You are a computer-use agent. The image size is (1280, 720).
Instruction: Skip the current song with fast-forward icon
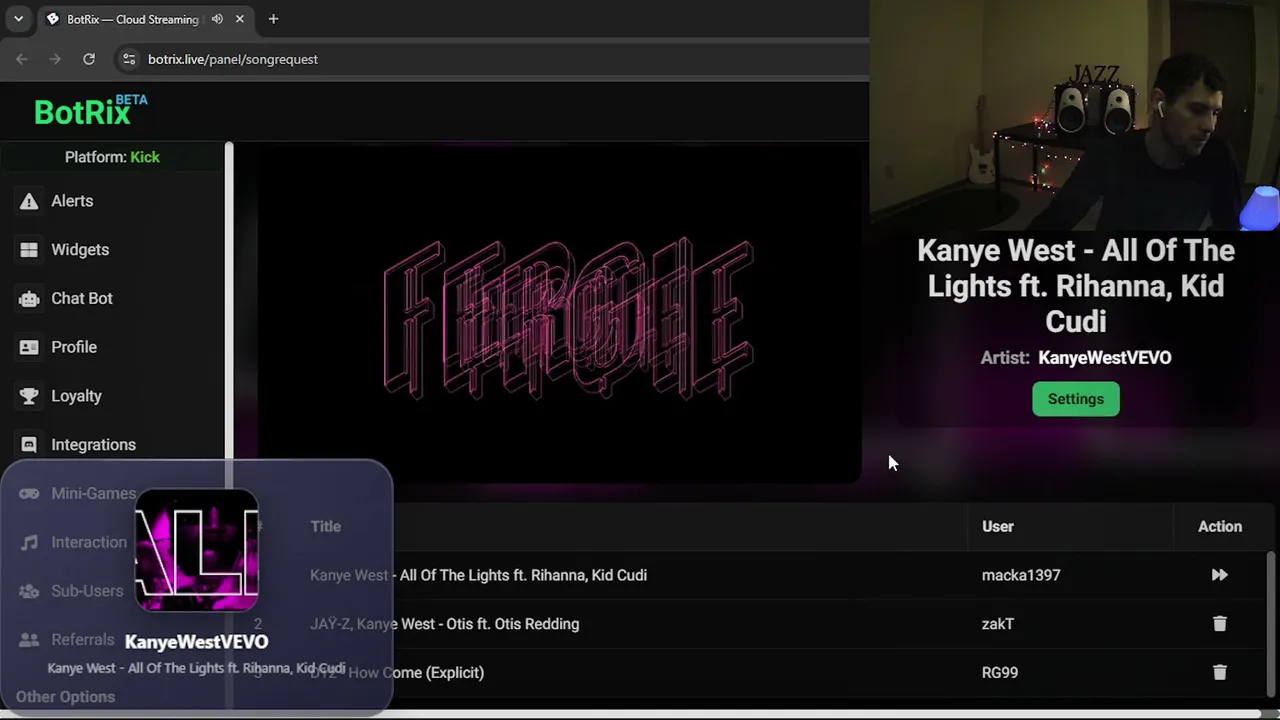1219,575
